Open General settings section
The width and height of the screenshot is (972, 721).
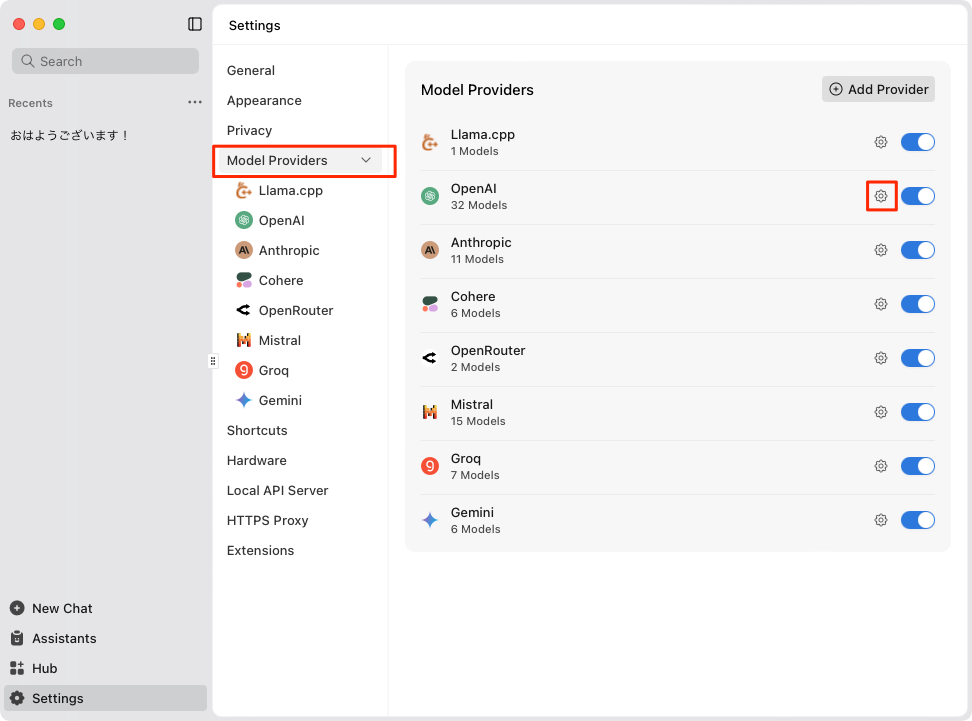pos(250,70)
